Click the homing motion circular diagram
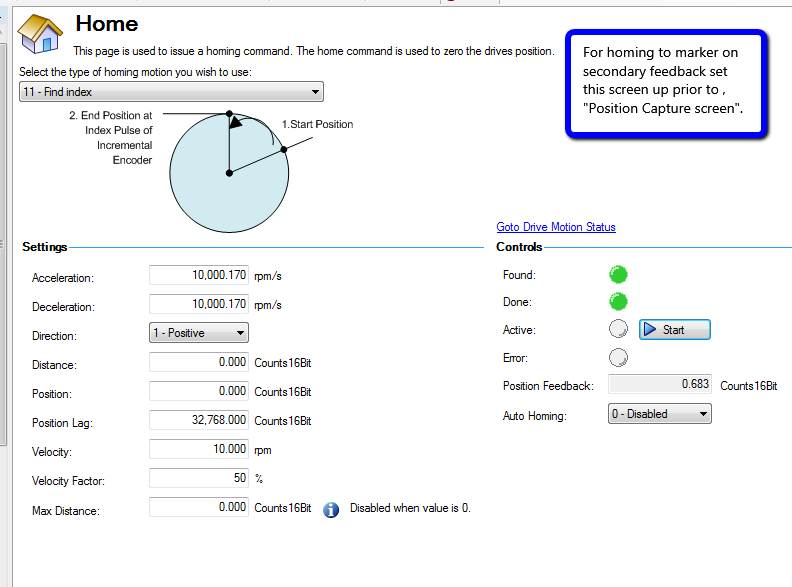The height and width of the screenshot is (587, 792). coord(229,172)
